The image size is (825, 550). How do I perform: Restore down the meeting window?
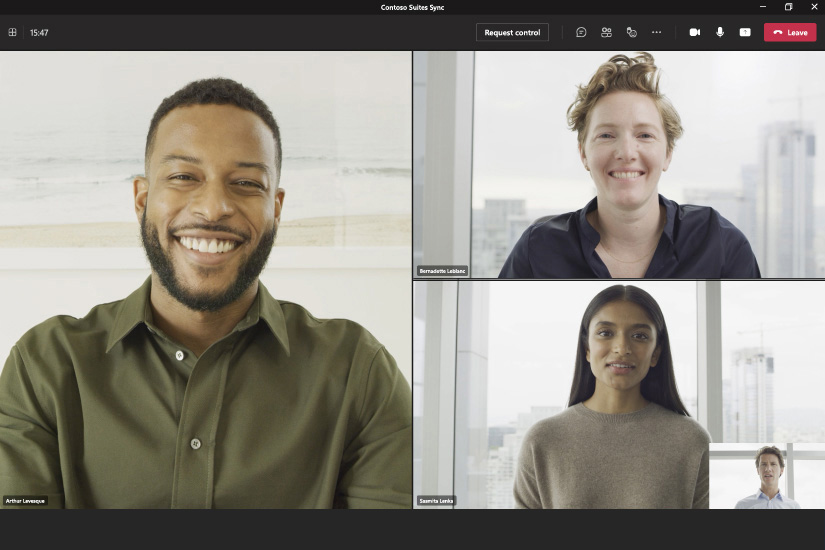click(x=788, y=7)
